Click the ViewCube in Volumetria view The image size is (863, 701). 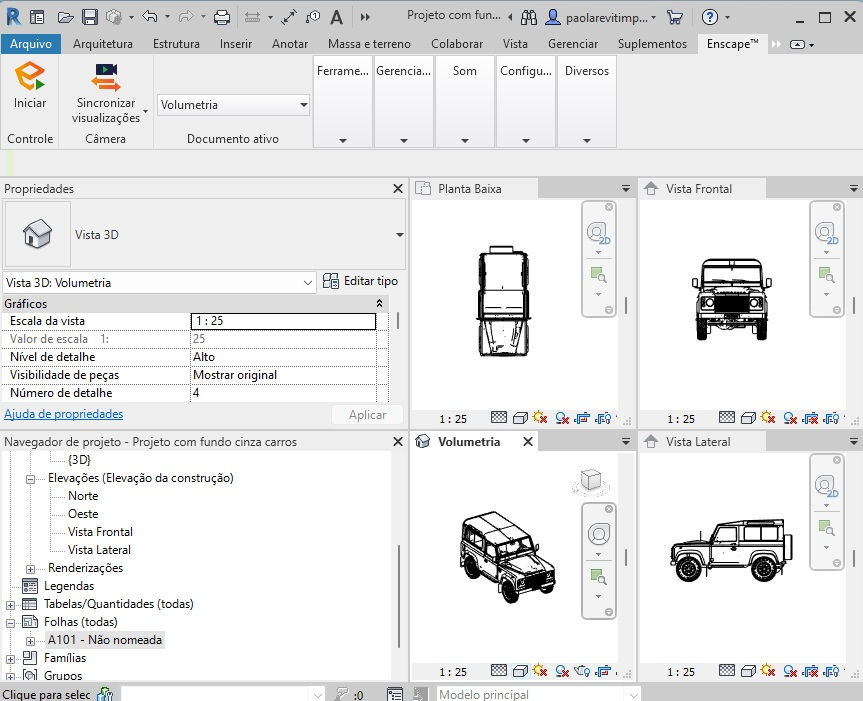(591, 481)
